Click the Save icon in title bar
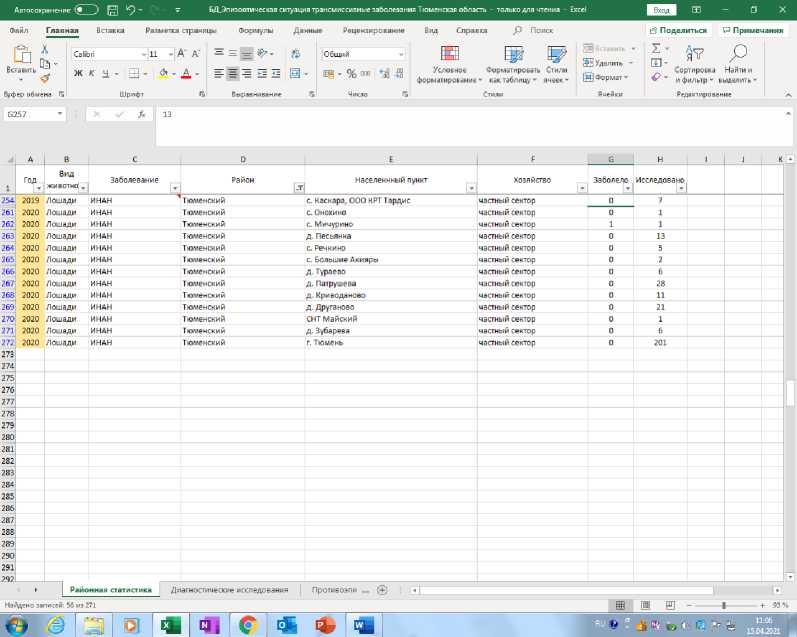 (111, 9)
